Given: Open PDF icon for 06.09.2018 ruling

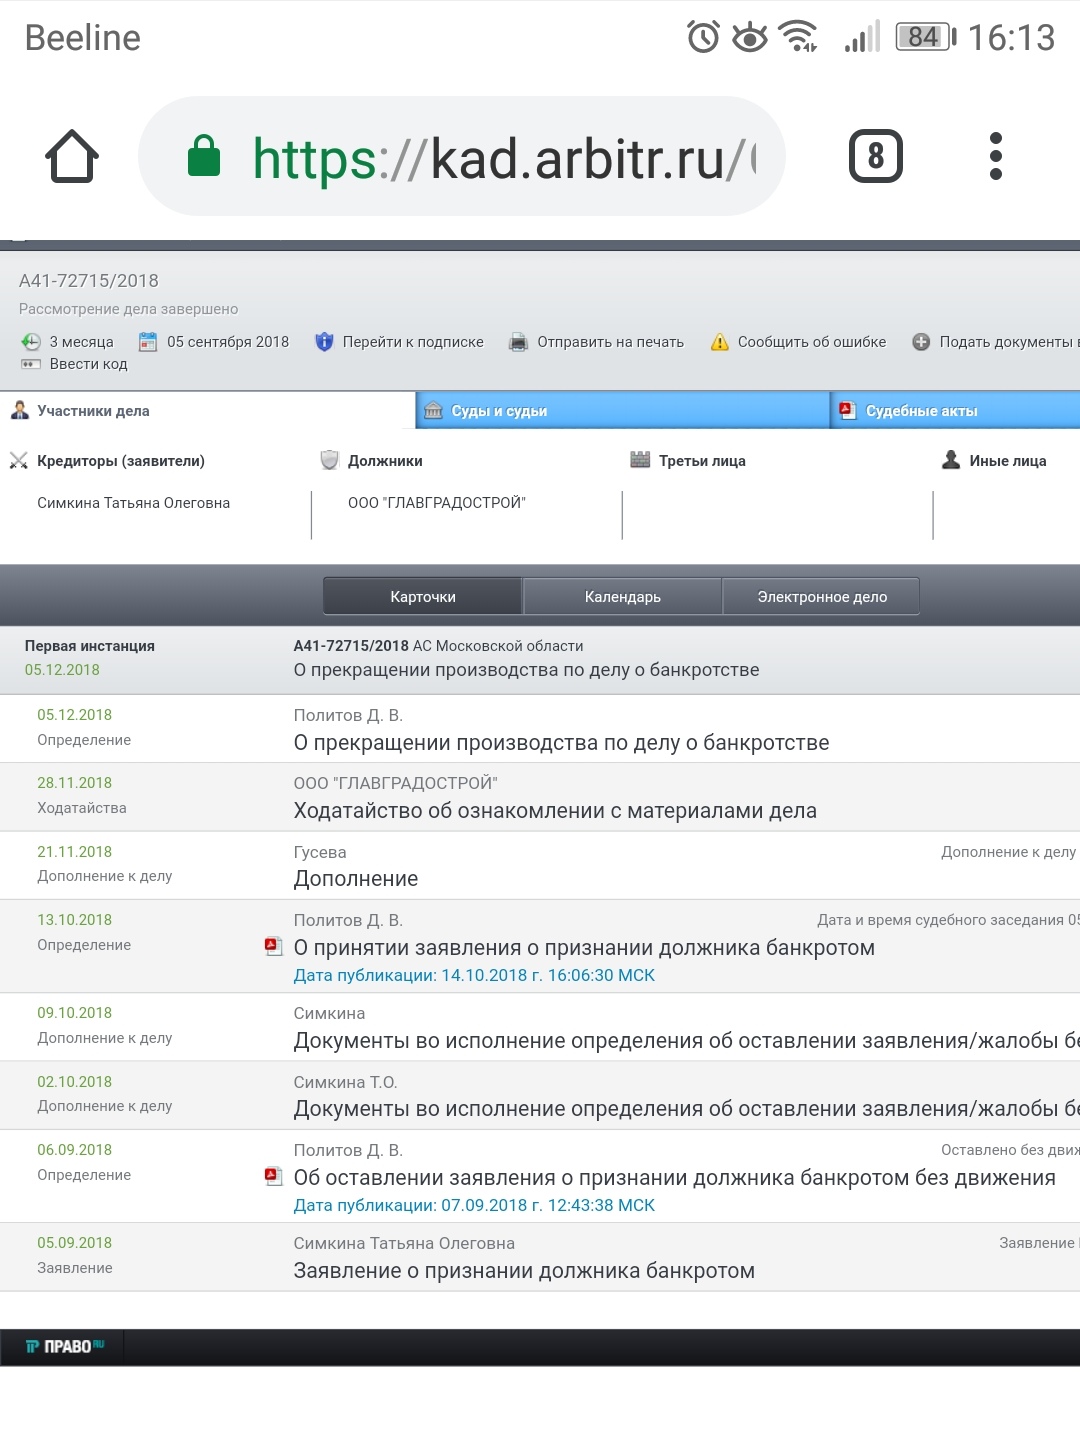Looking at the screenshot, I should [273, 1176].
